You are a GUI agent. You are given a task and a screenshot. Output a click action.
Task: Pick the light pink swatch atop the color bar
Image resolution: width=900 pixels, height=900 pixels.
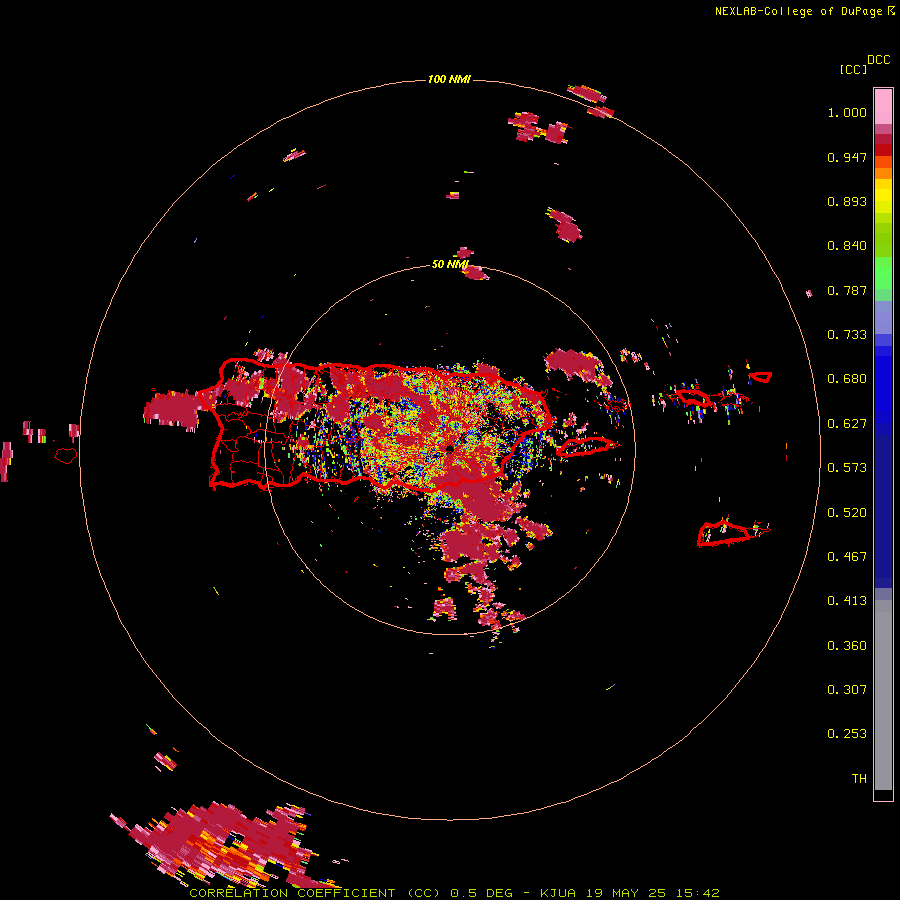(883, 106)
